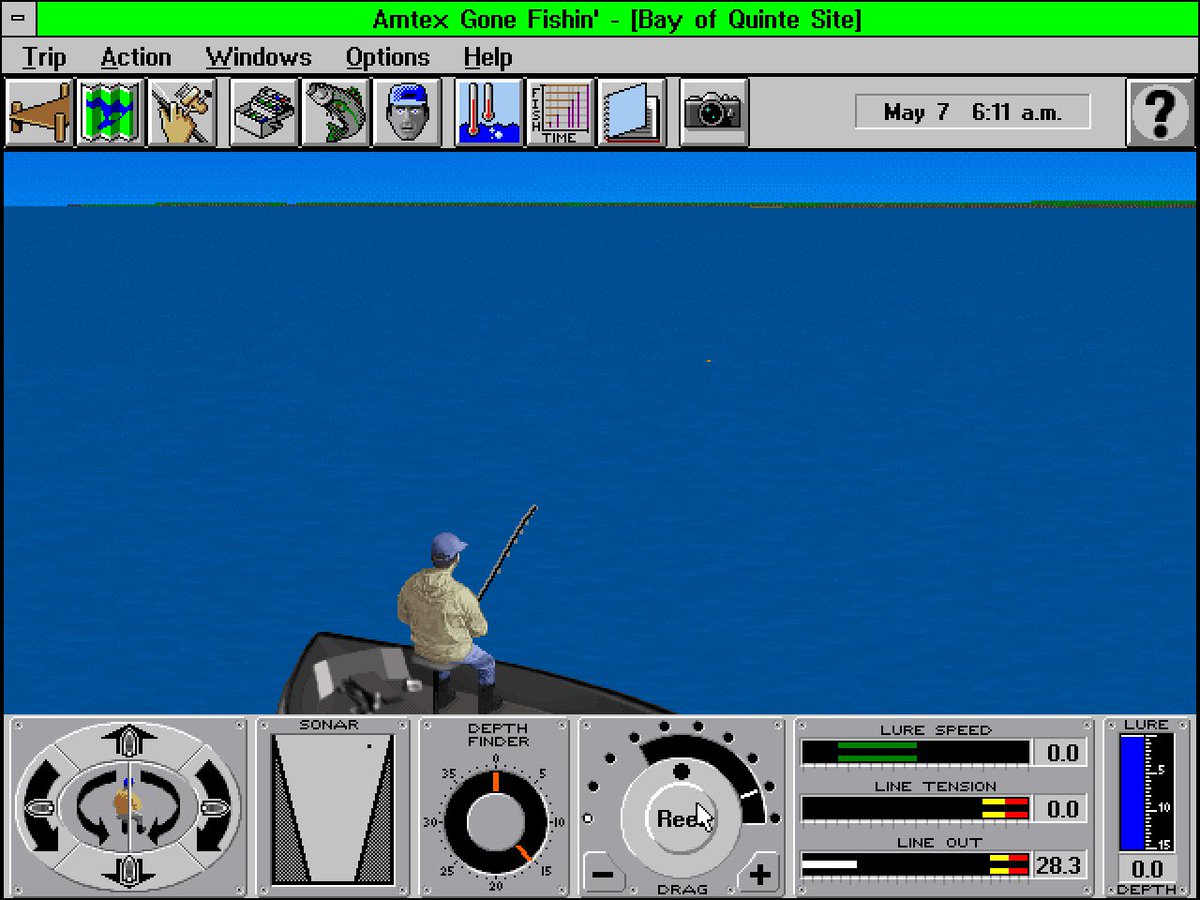Click the Line Out gauge bar

point(915,864)
